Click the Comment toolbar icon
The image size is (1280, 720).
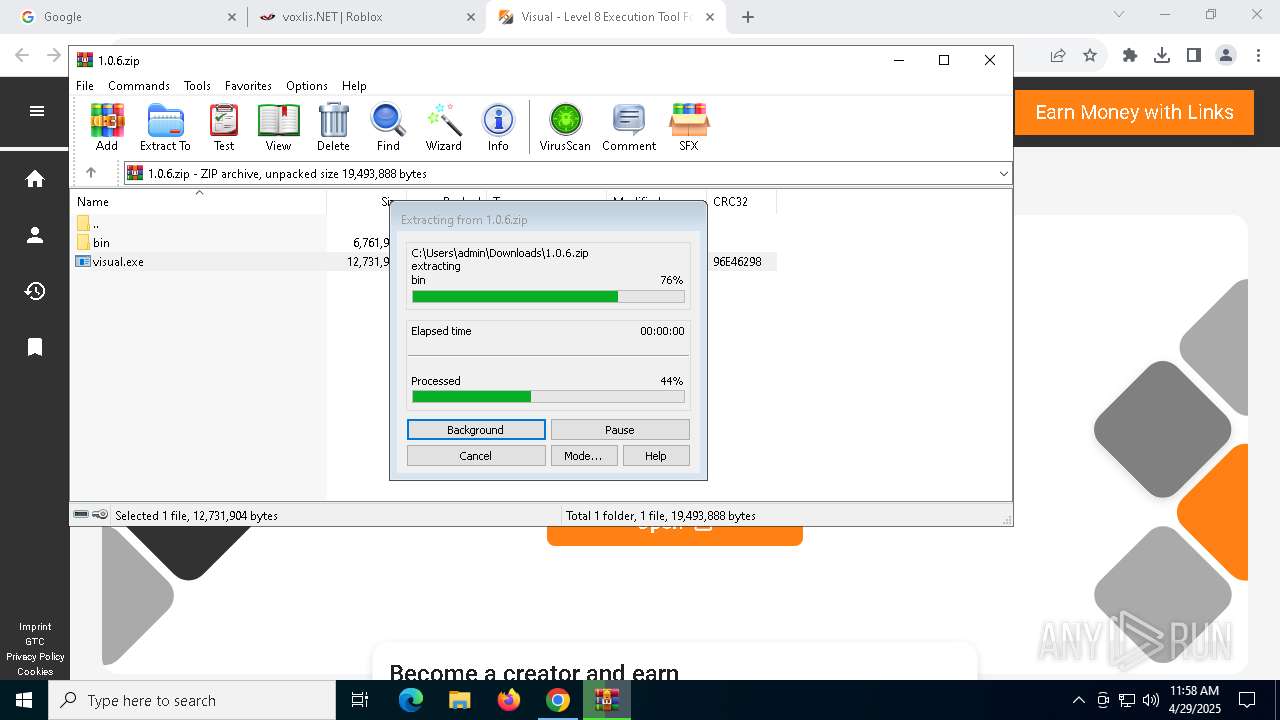tap(629, 127)
